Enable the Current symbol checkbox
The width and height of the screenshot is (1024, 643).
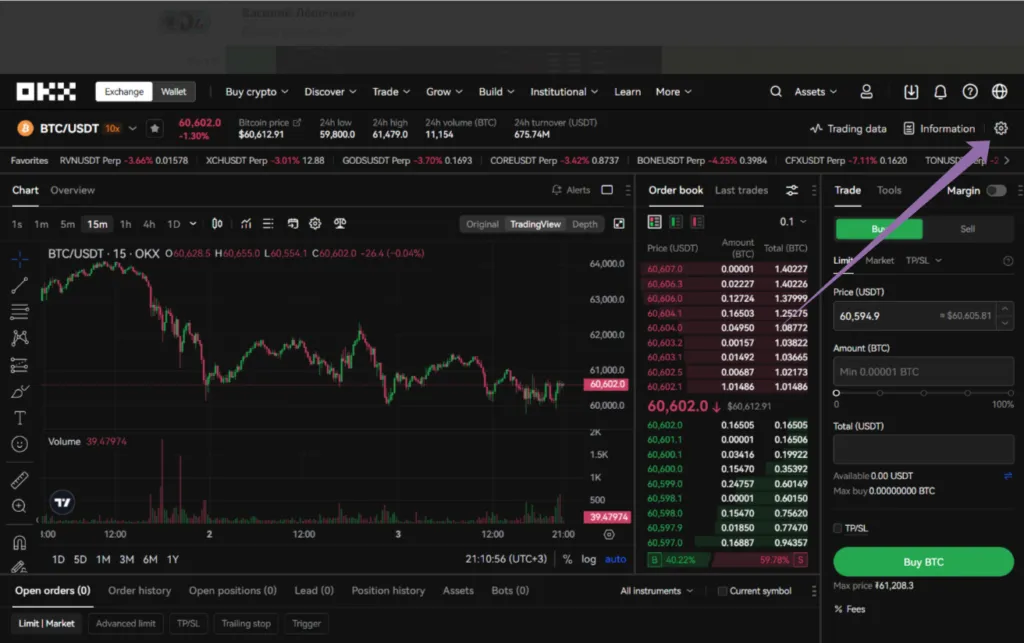[723, 591]
